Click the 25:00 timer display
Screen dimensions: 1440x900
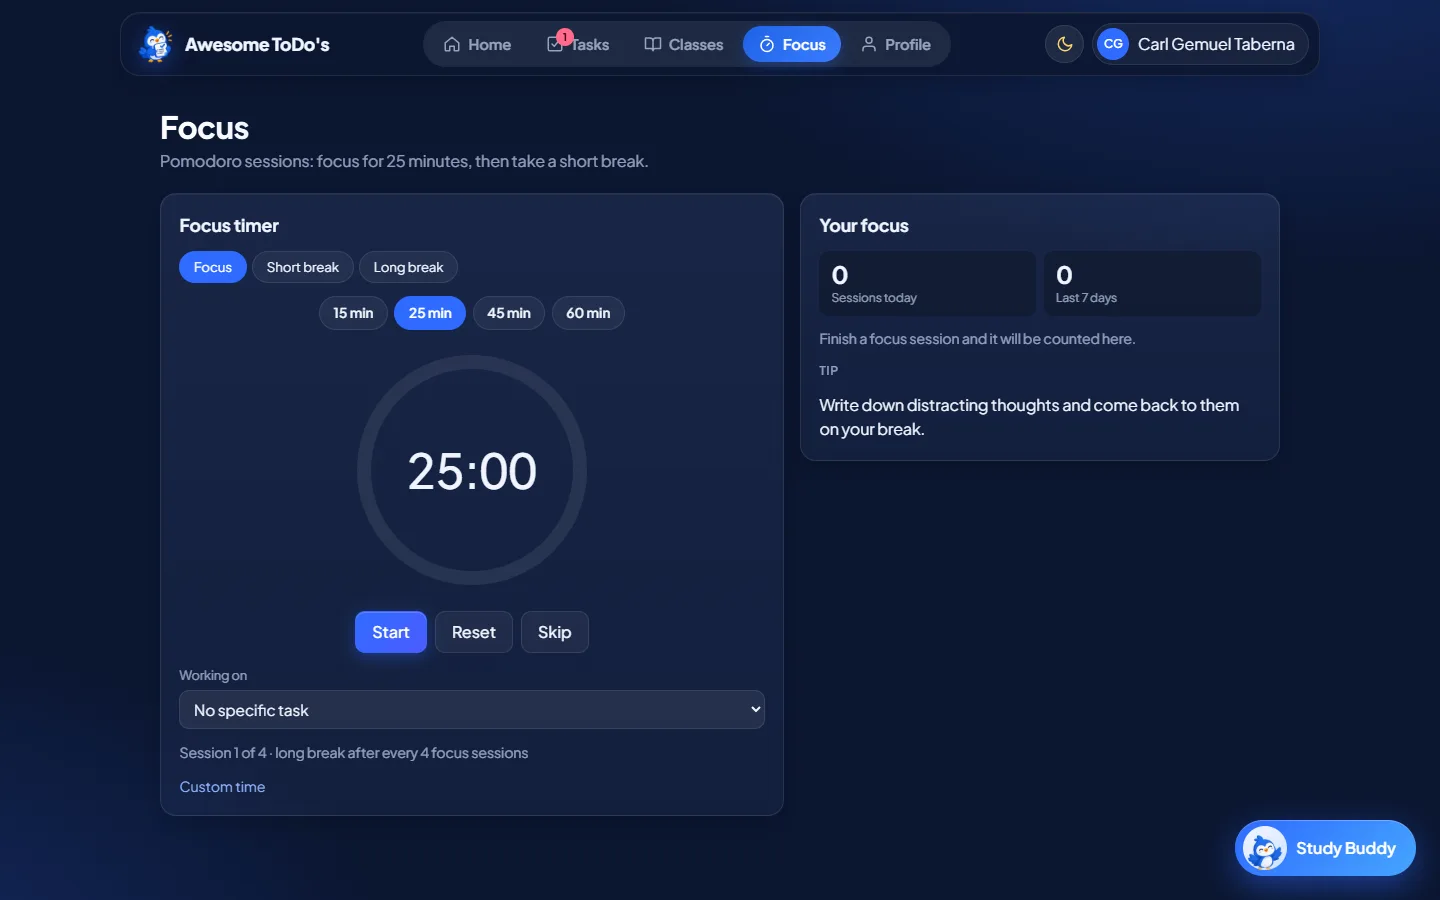[472, 471]
